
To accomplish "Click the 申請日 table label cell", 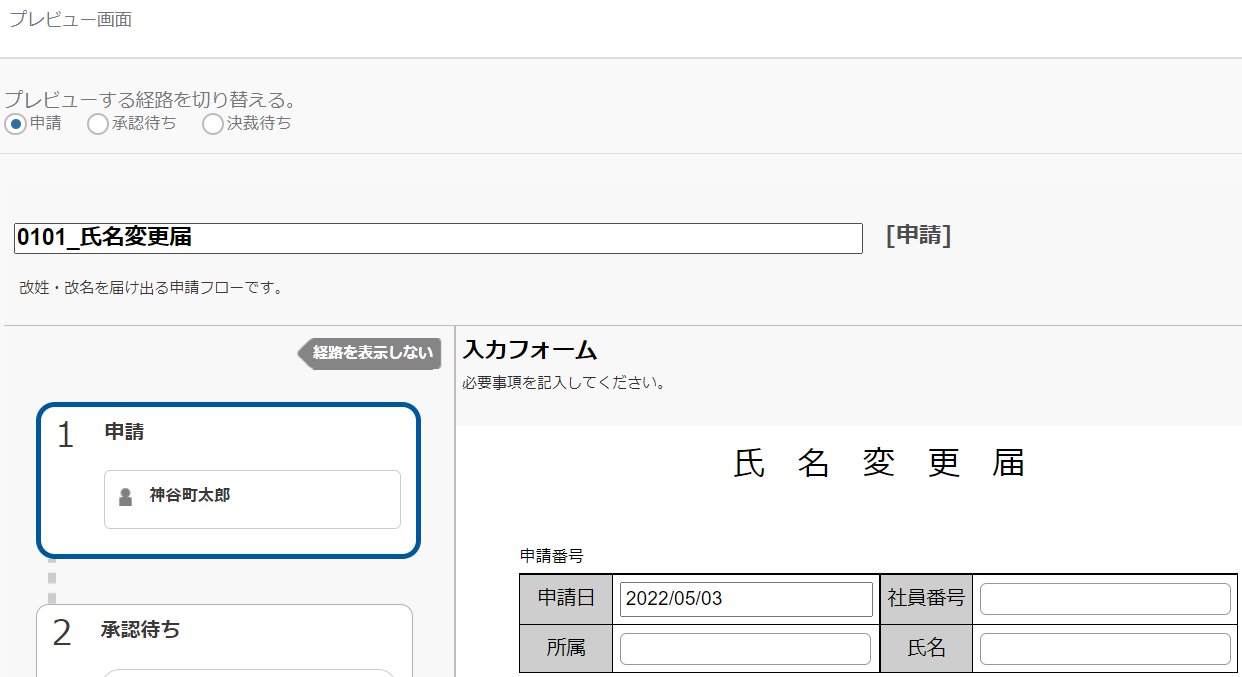I will [566, 598].
